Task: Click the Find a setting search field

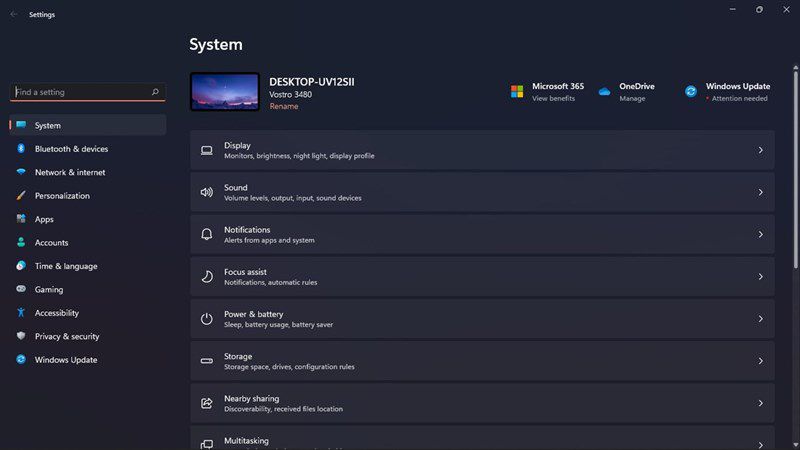Action: (x=88, y=92)
